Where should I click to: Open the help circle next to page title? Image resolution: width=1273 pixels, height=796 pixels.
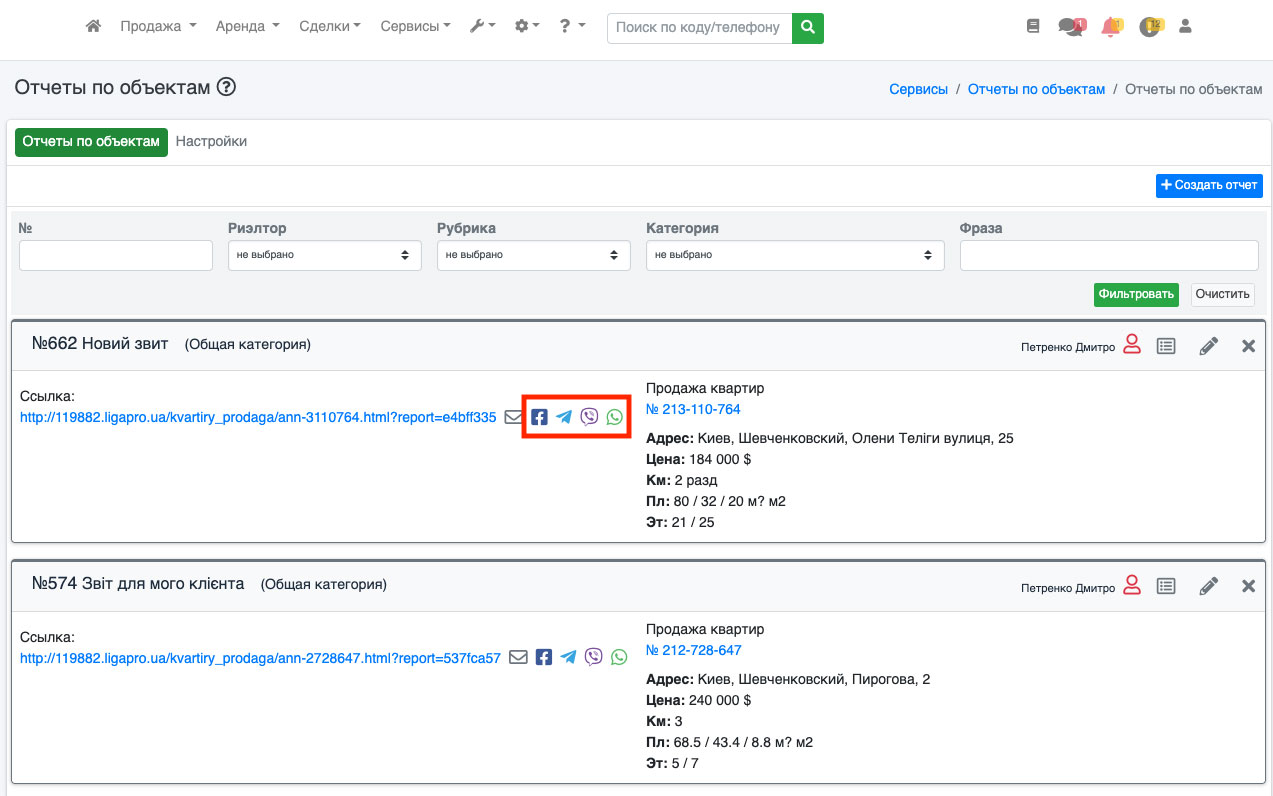[226, 88]
